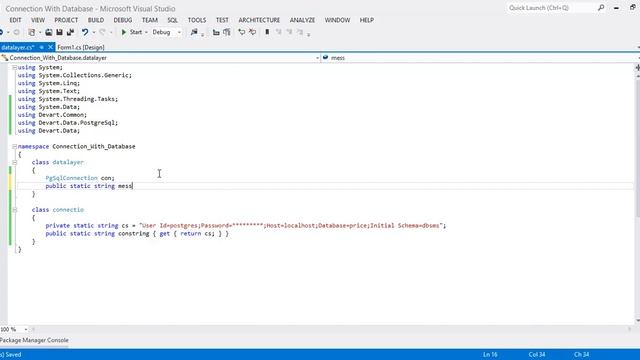Click the PgSqlConnection type name in code

click(71, 178)
